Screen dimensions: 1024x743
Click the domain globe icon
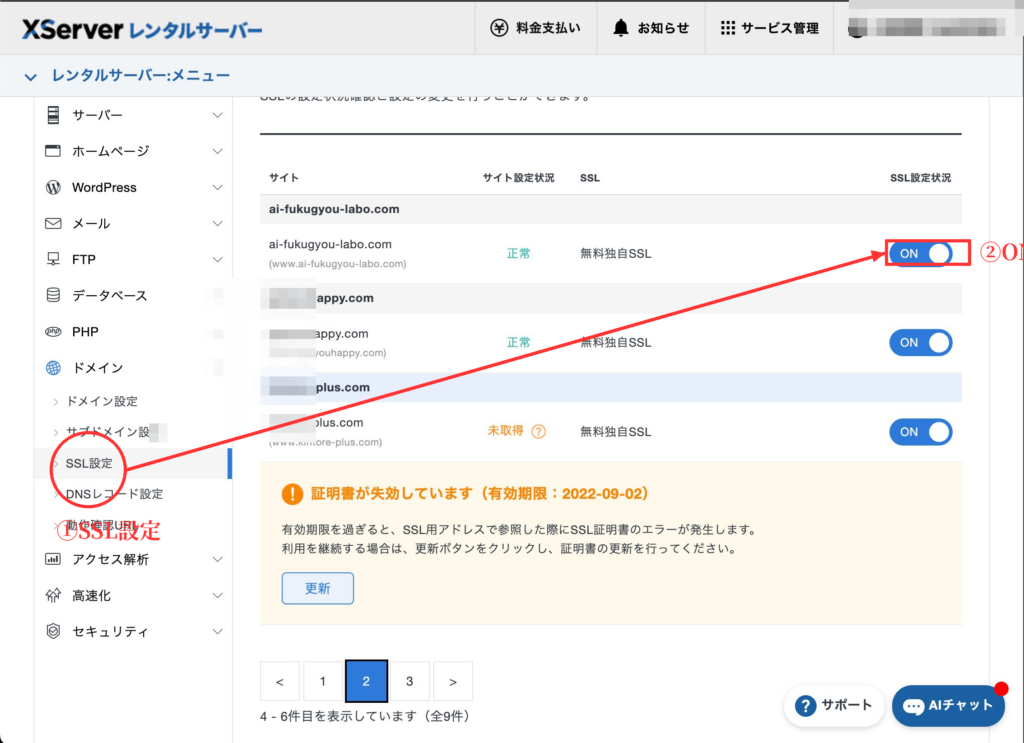click(x=53, y=368)
